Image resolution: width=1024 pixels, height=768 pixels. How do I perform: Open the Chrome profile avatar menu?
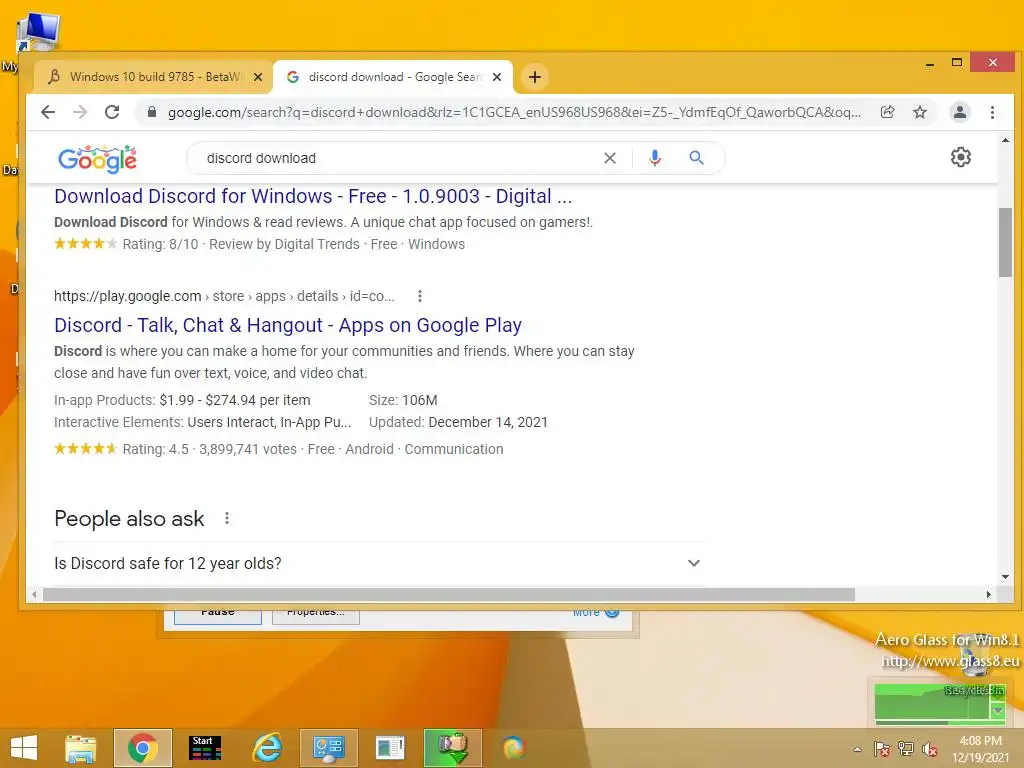pyautogui.click(x=960, y=112)
